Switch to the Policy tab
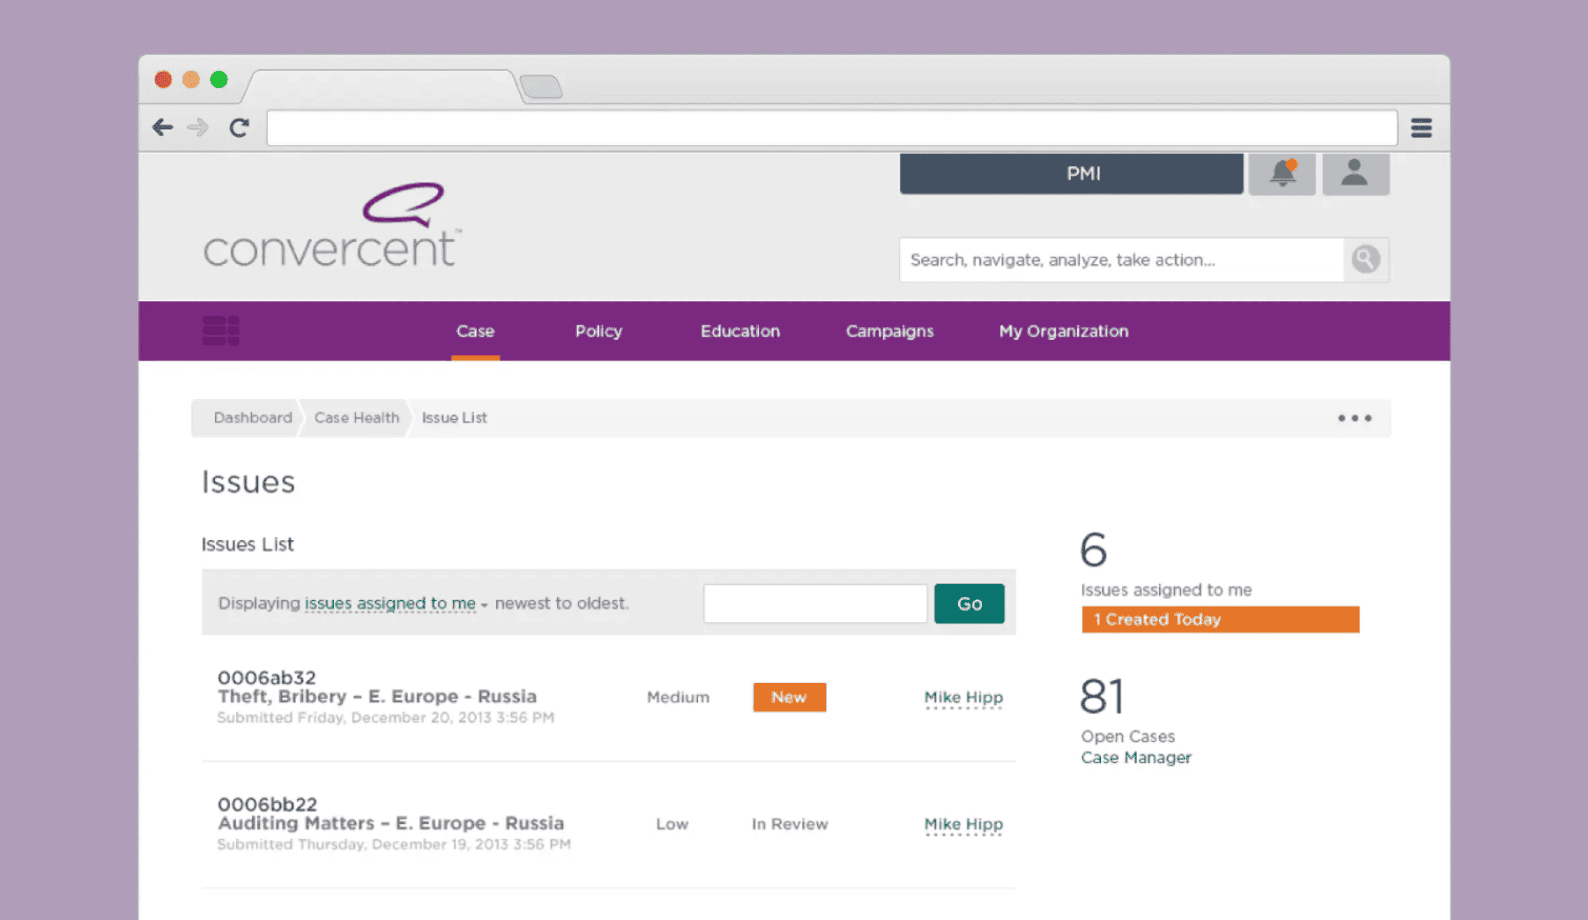This screenshot has width=1588, height=920. tap(598, 331)
